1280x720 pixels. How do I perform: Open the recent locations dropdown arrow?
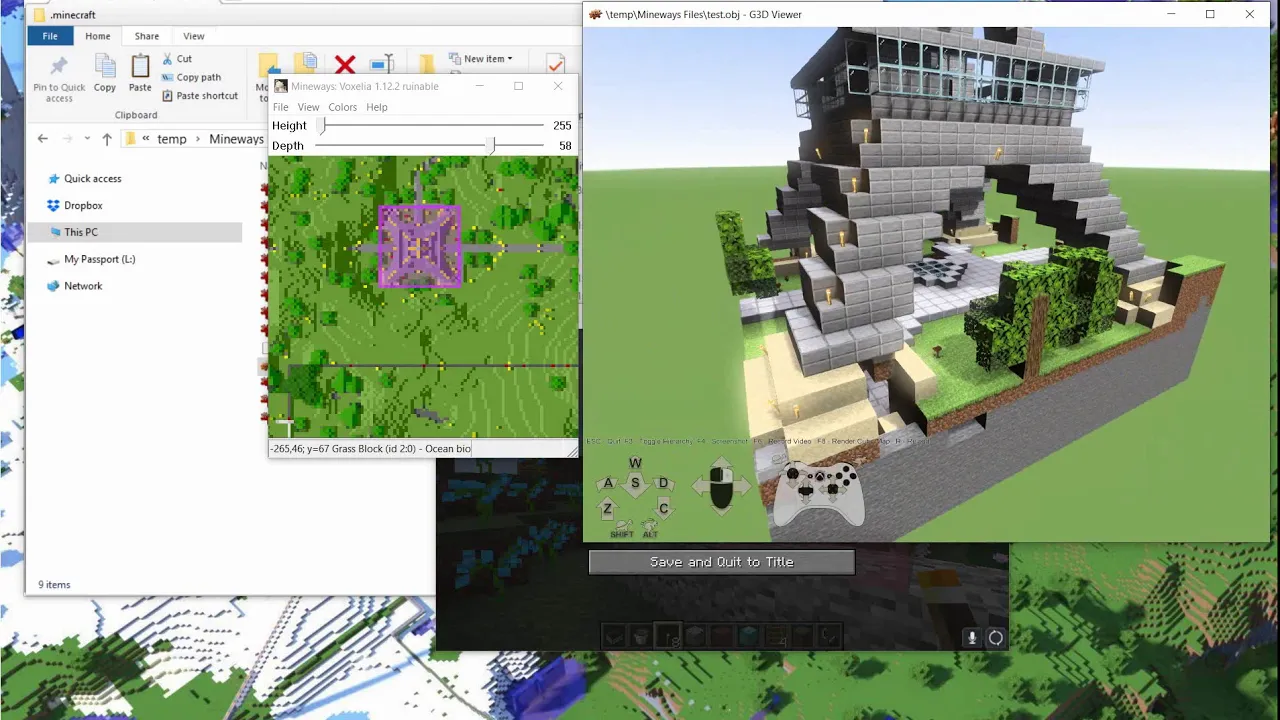pos(87,139)
